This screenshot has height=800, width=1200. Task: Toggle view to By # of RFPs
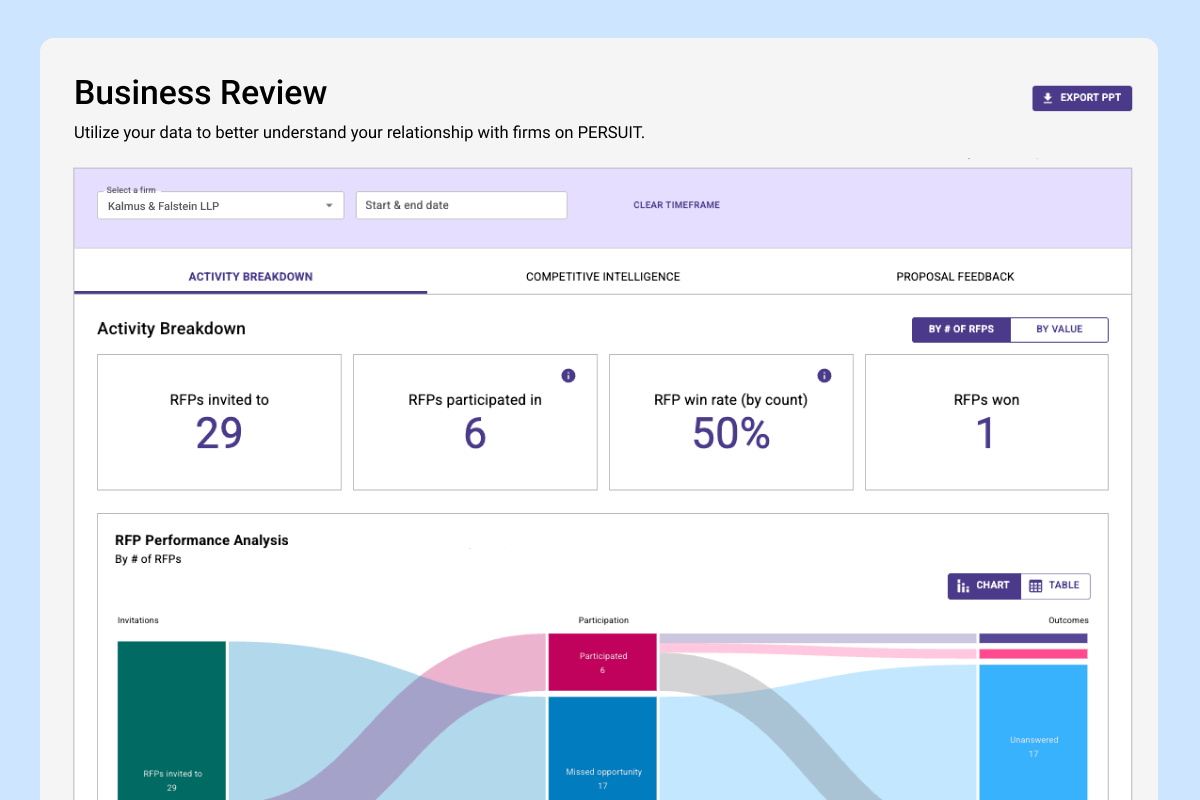coord(961,330)
